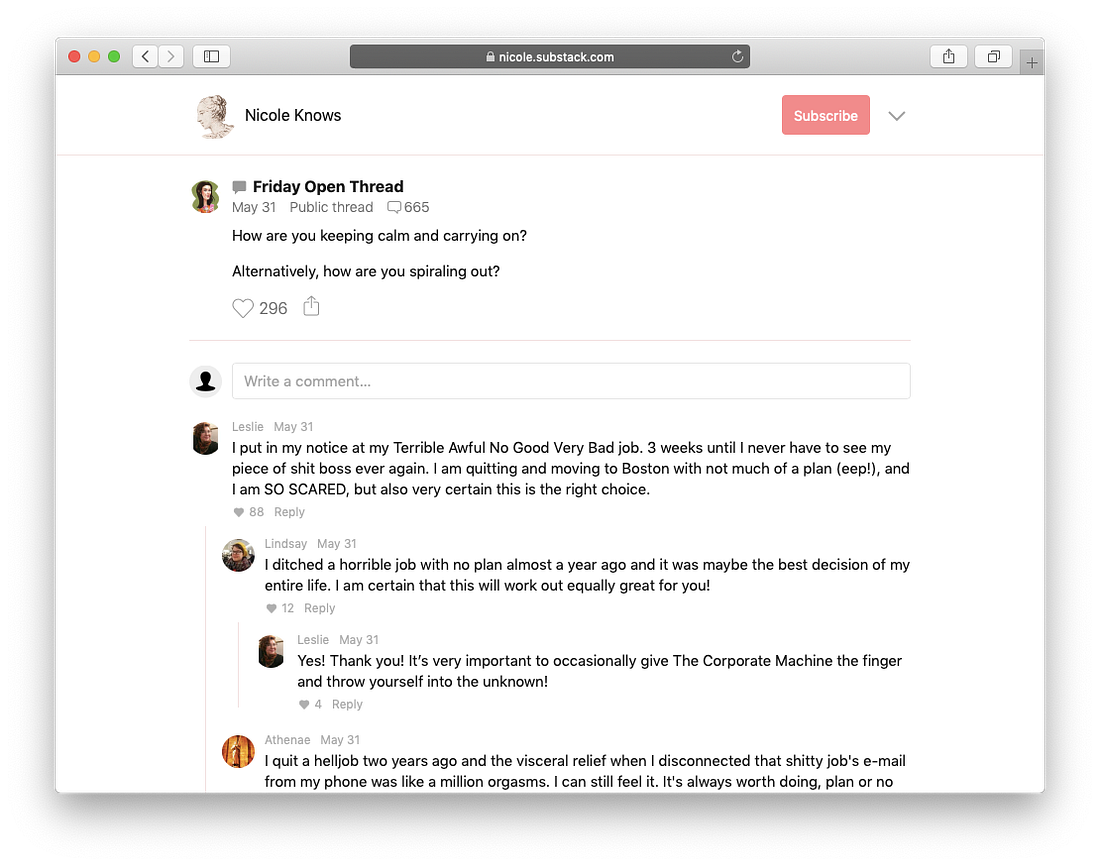Click May 31 timestamp on Athenae's comment

coord(340,740)
